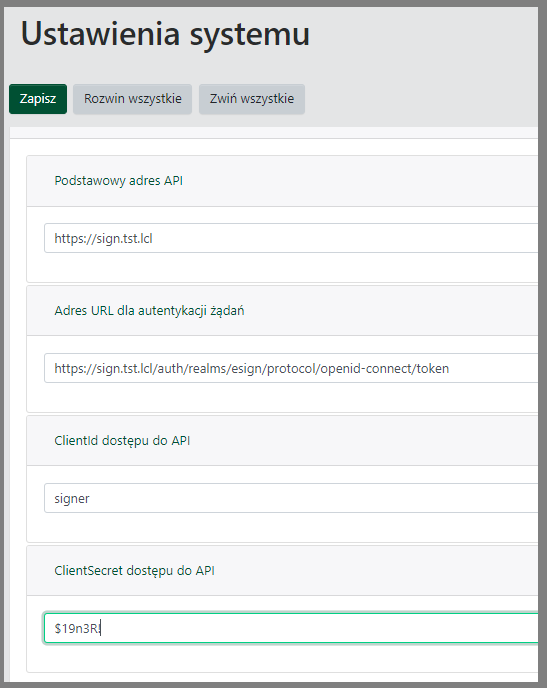Viewport: 547px width, 688px height.
Task: Focus the ClientId field containing signer
Action: coord(291,498)
